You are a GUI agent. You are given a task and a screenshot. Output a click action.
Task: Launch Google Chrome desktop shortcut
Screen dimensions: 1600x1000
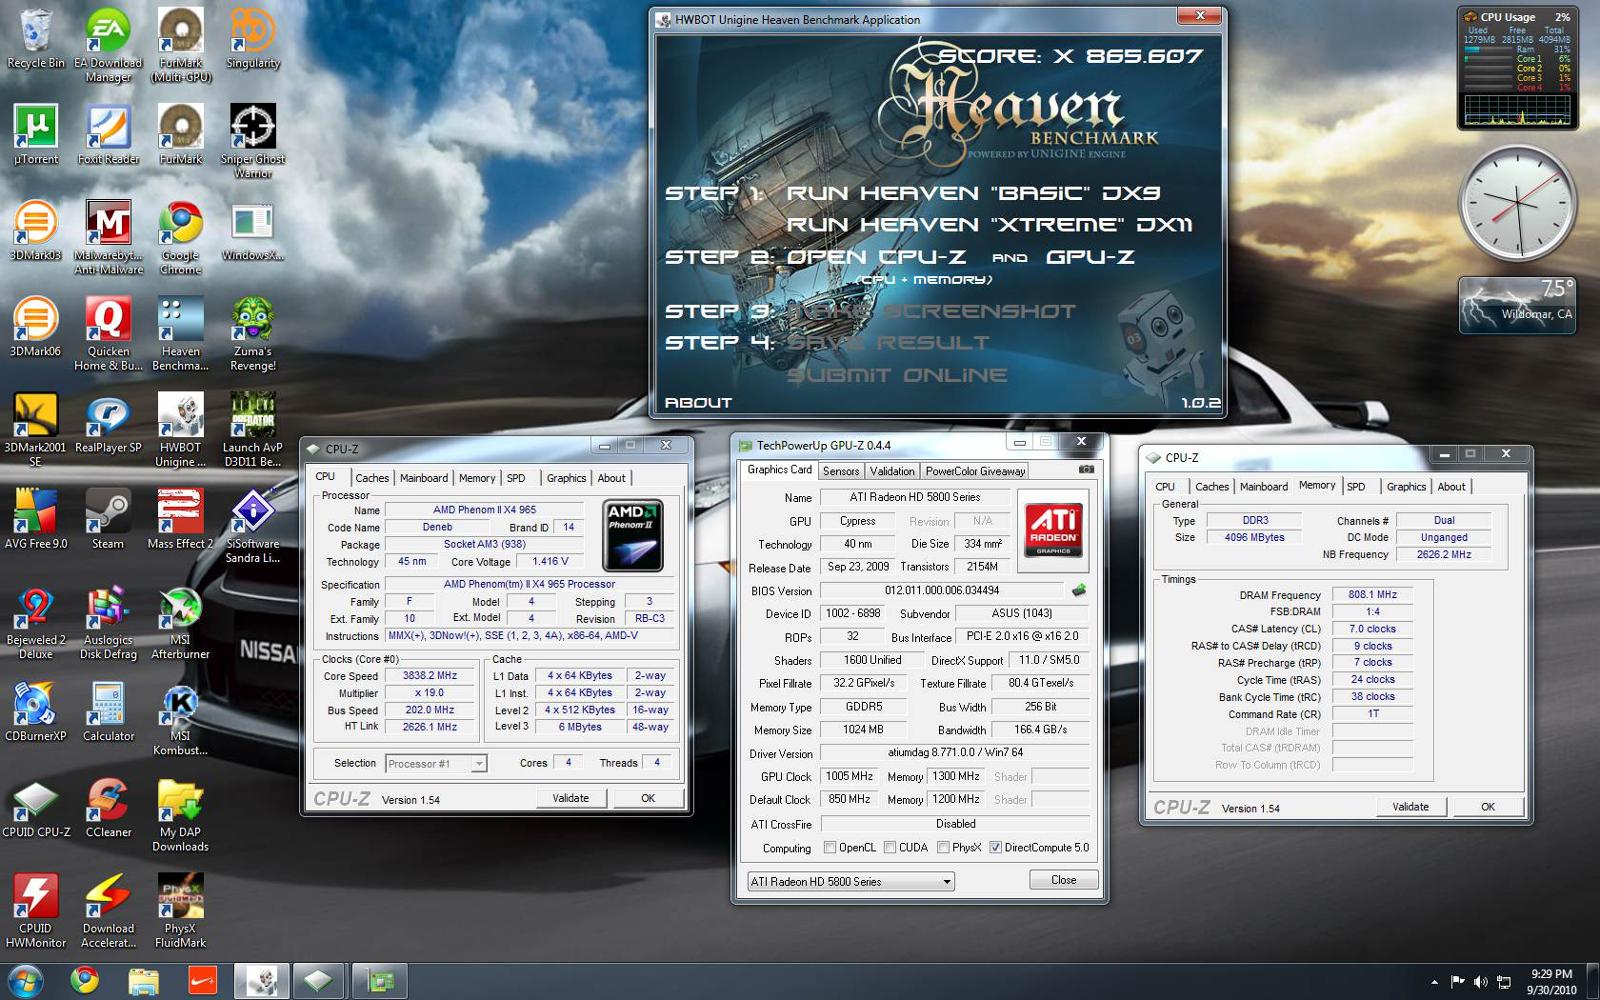(x=181, y=237)
